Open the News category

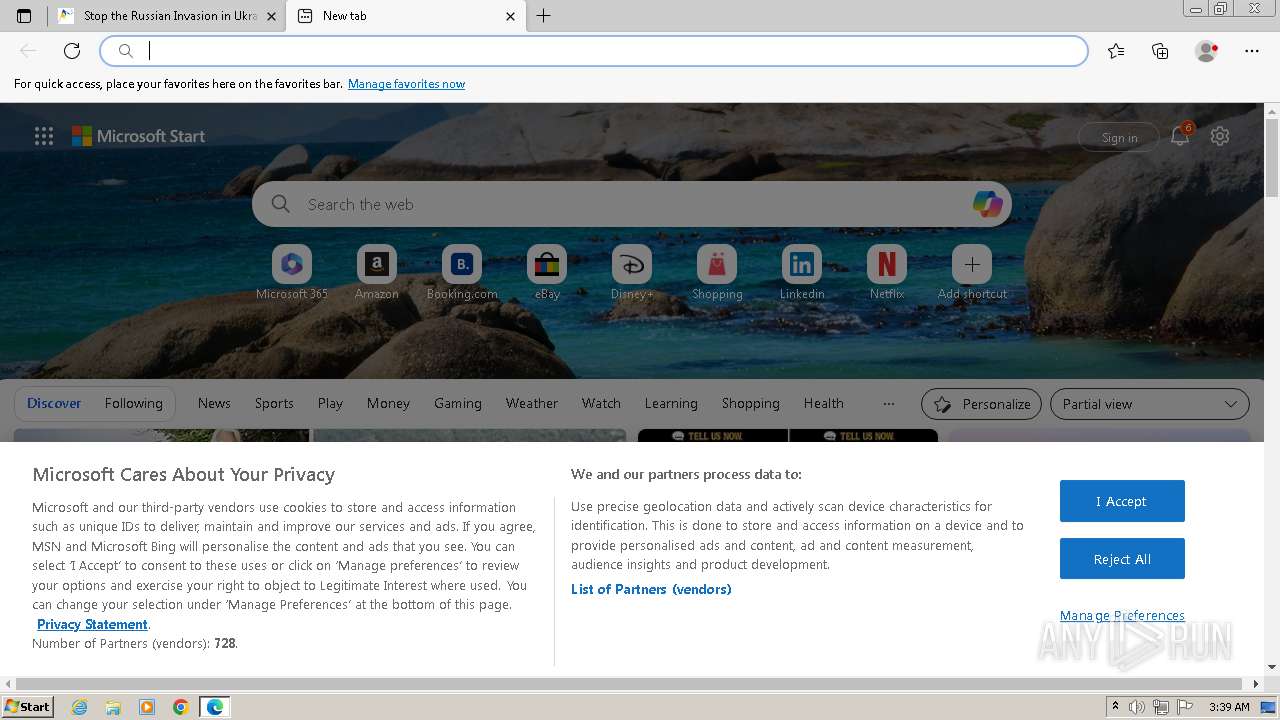[214, 403]
